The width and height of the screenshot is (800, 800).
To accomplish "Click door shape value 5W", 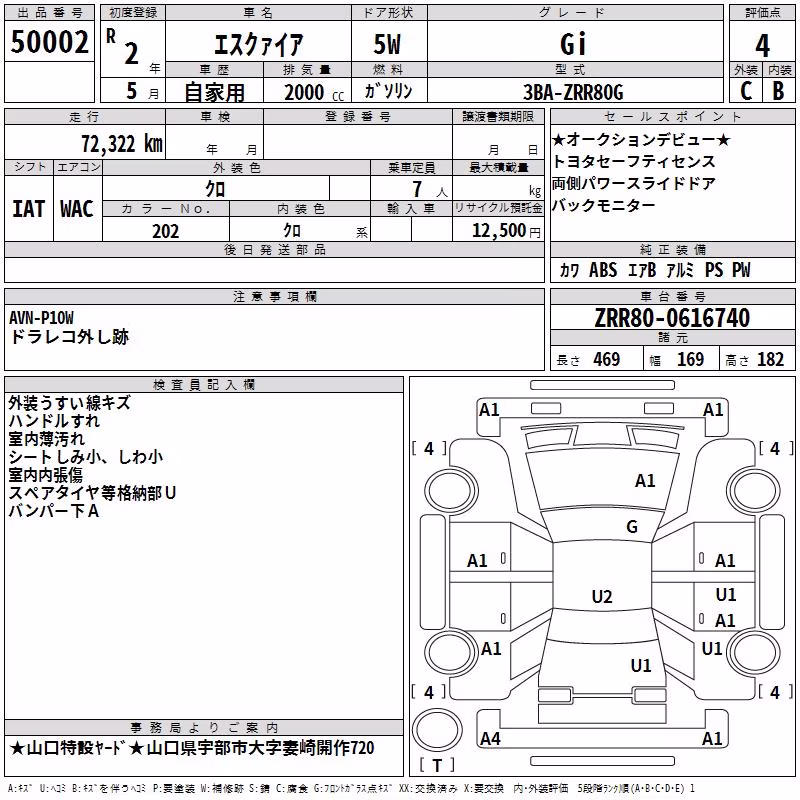I will (387, 44).
